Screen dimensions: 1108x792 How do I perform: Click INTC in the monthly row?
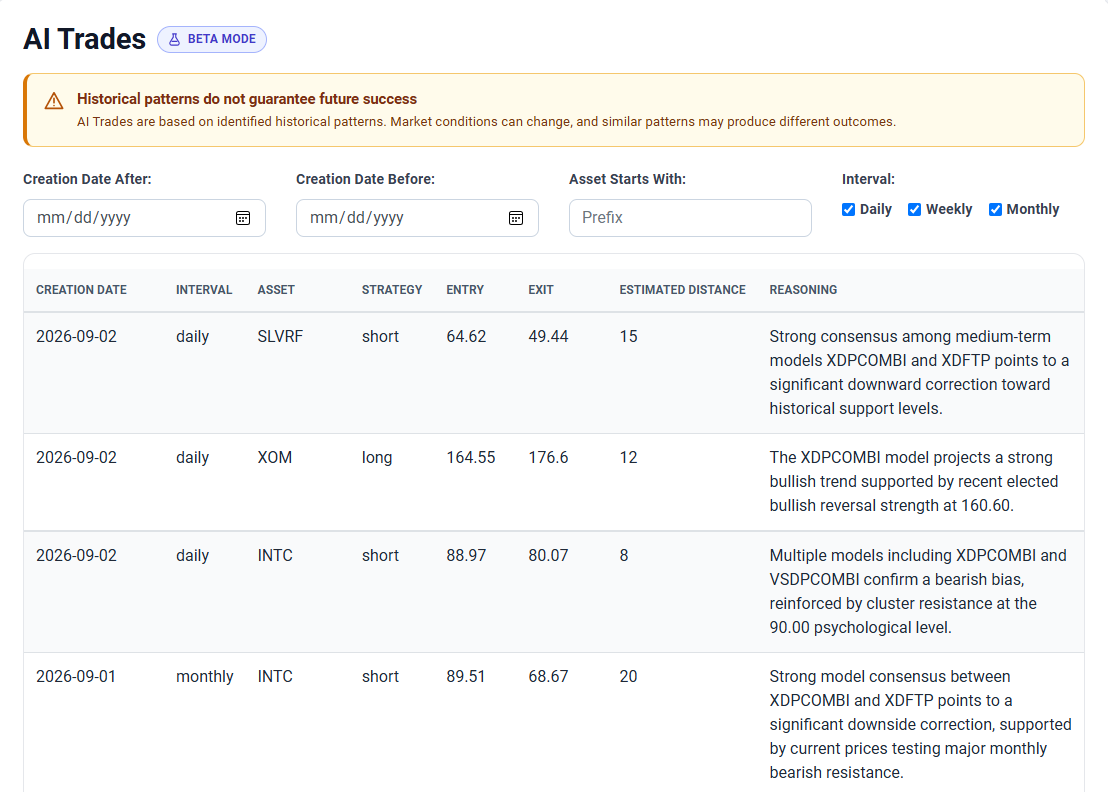(x=275, y=677)
